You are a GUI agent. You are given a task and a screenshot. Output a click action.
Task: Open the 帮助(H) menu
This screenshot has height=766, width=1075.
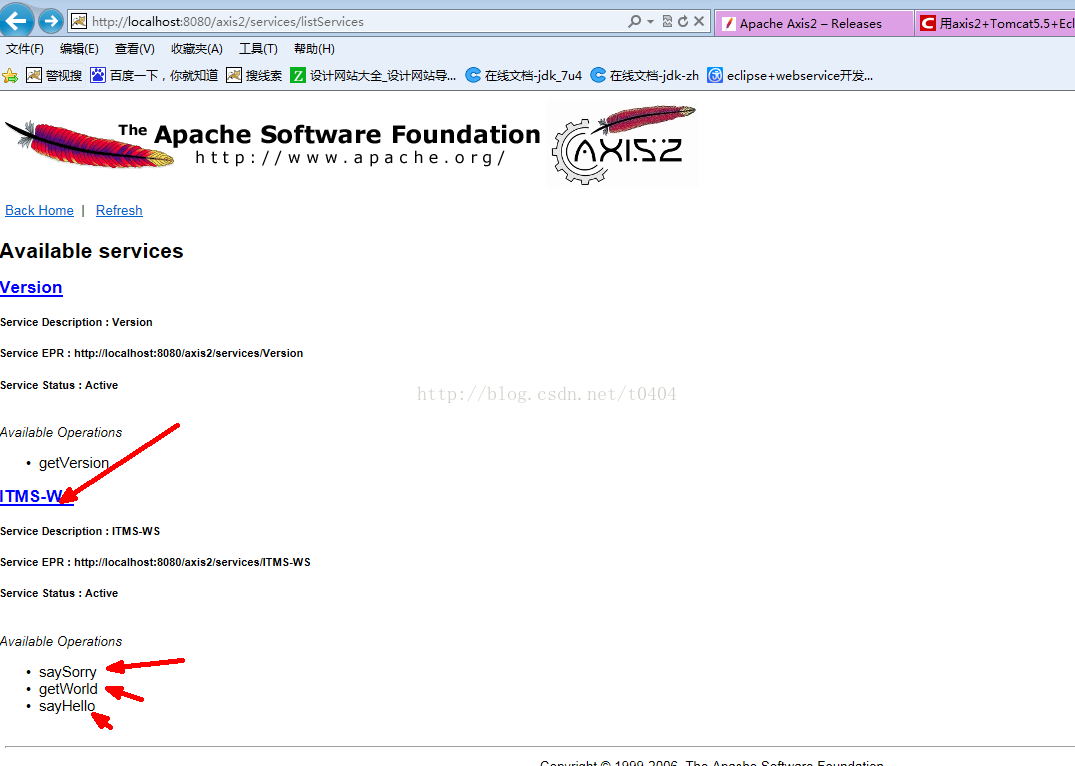[314, 49]
